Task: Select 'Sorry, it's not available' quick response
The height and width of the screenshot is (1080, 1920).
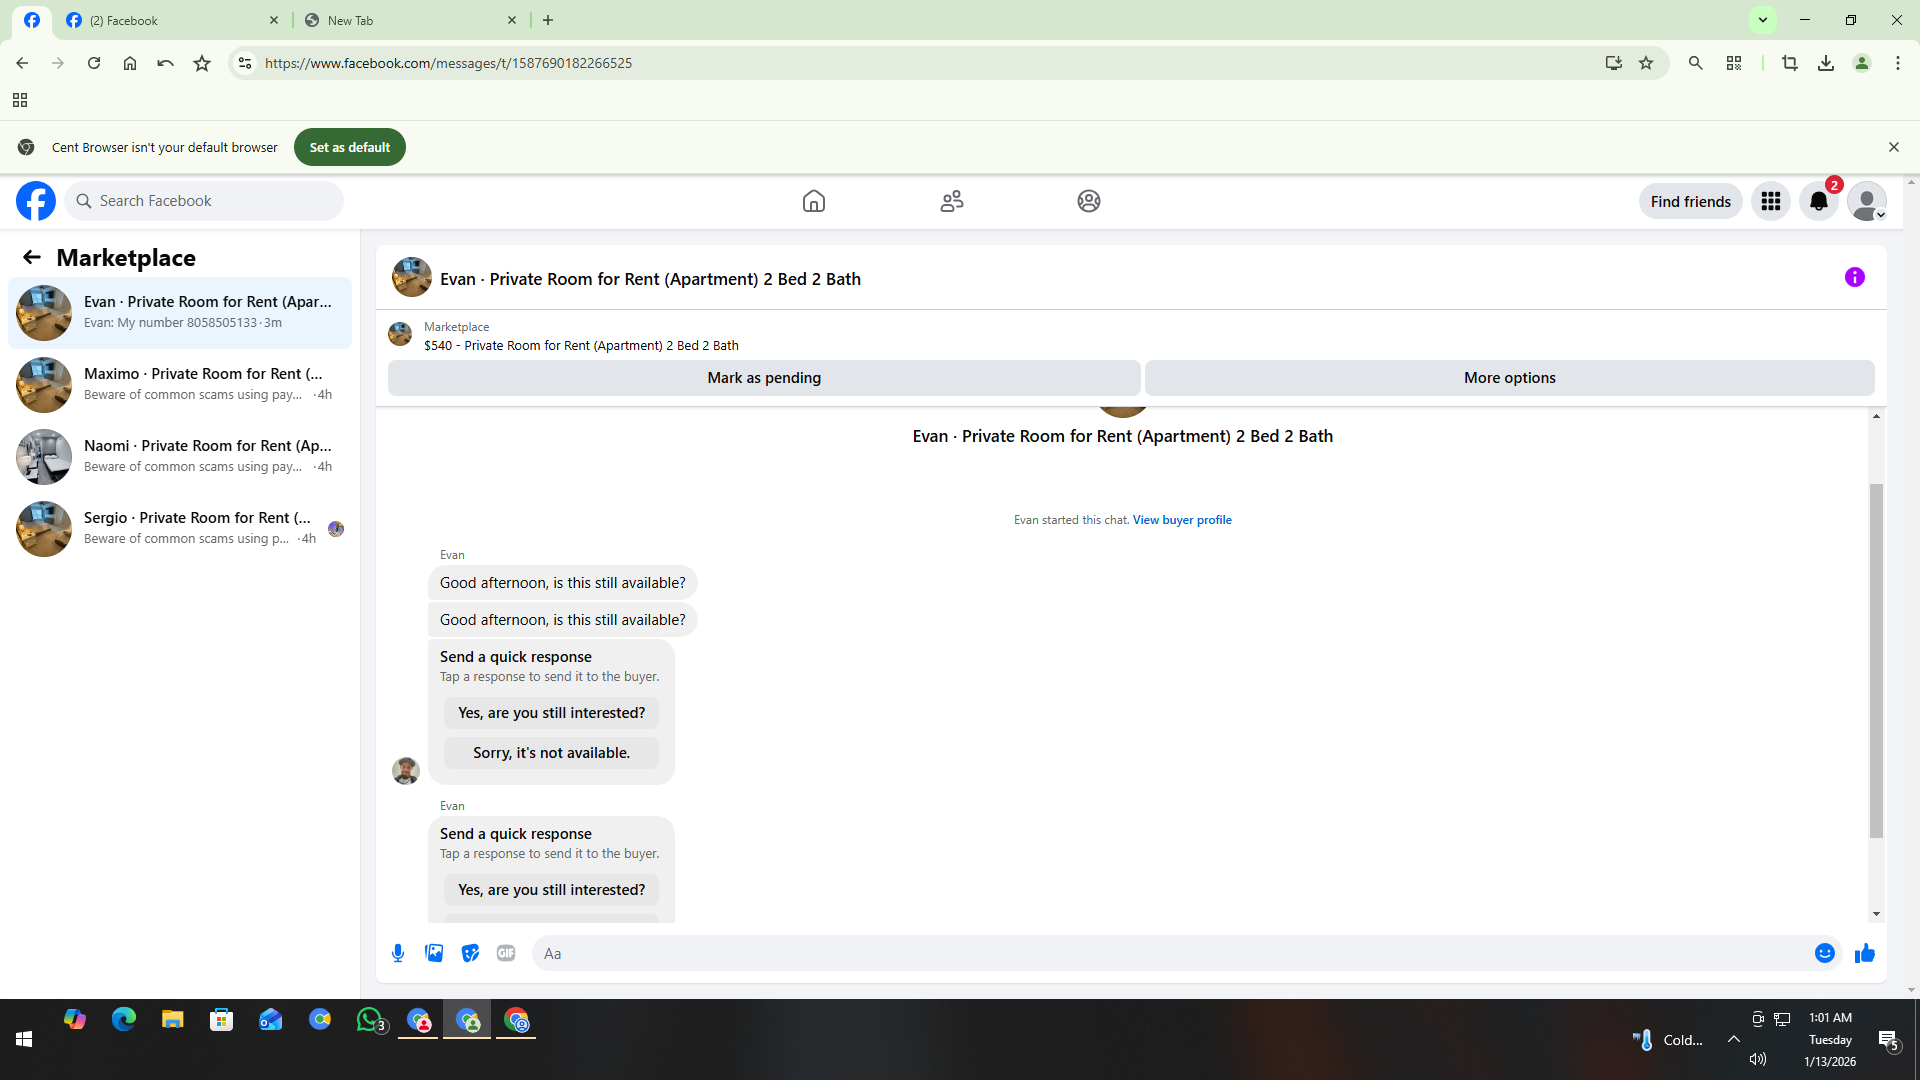Action: (x=551, y=753)
